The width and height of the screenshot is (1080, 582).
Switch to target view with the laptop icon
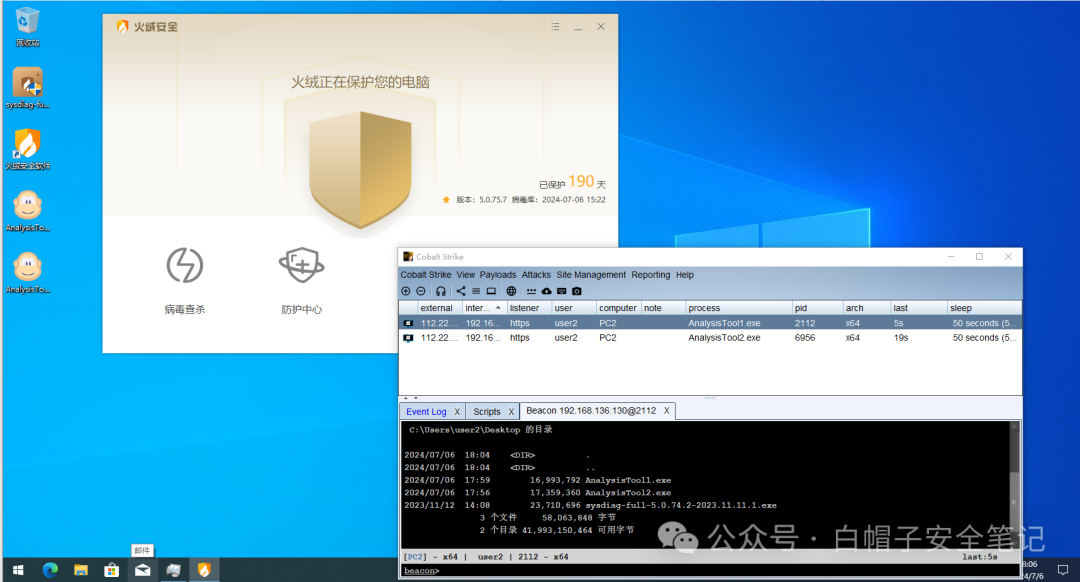[x=491, y=291]
